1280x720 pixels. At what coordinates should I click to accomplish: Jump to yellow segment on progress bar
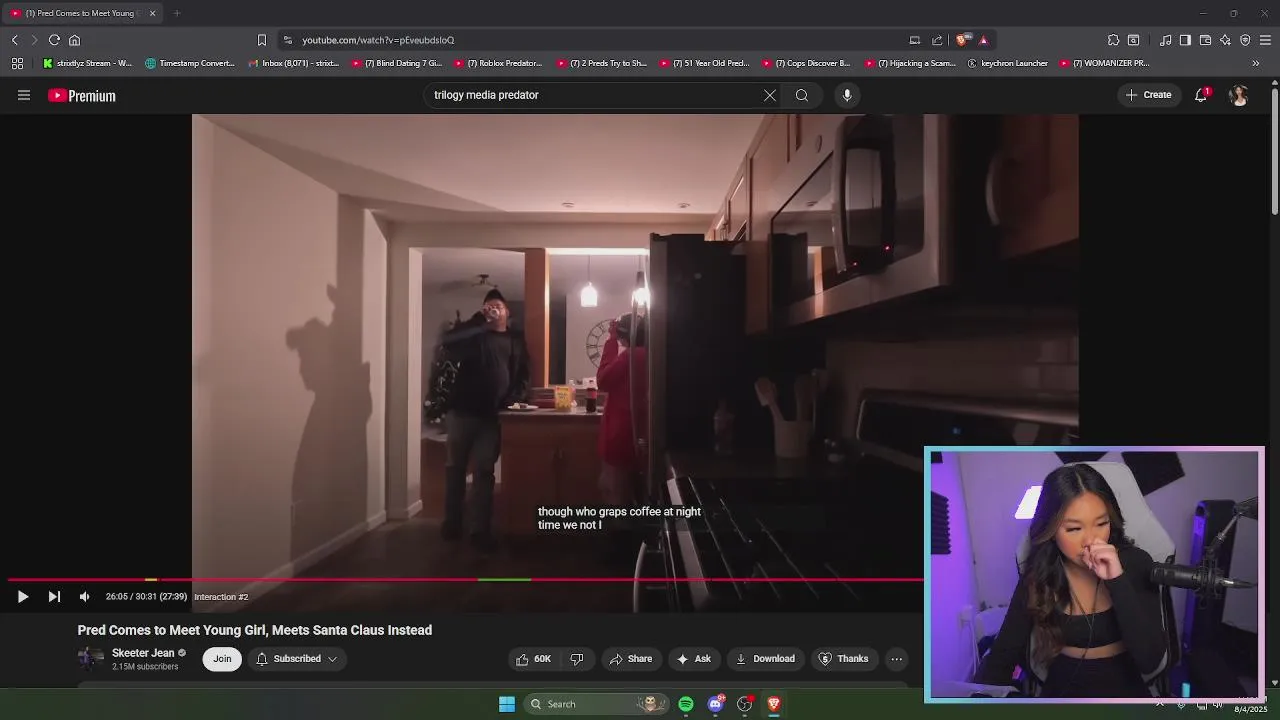[151, 579]
